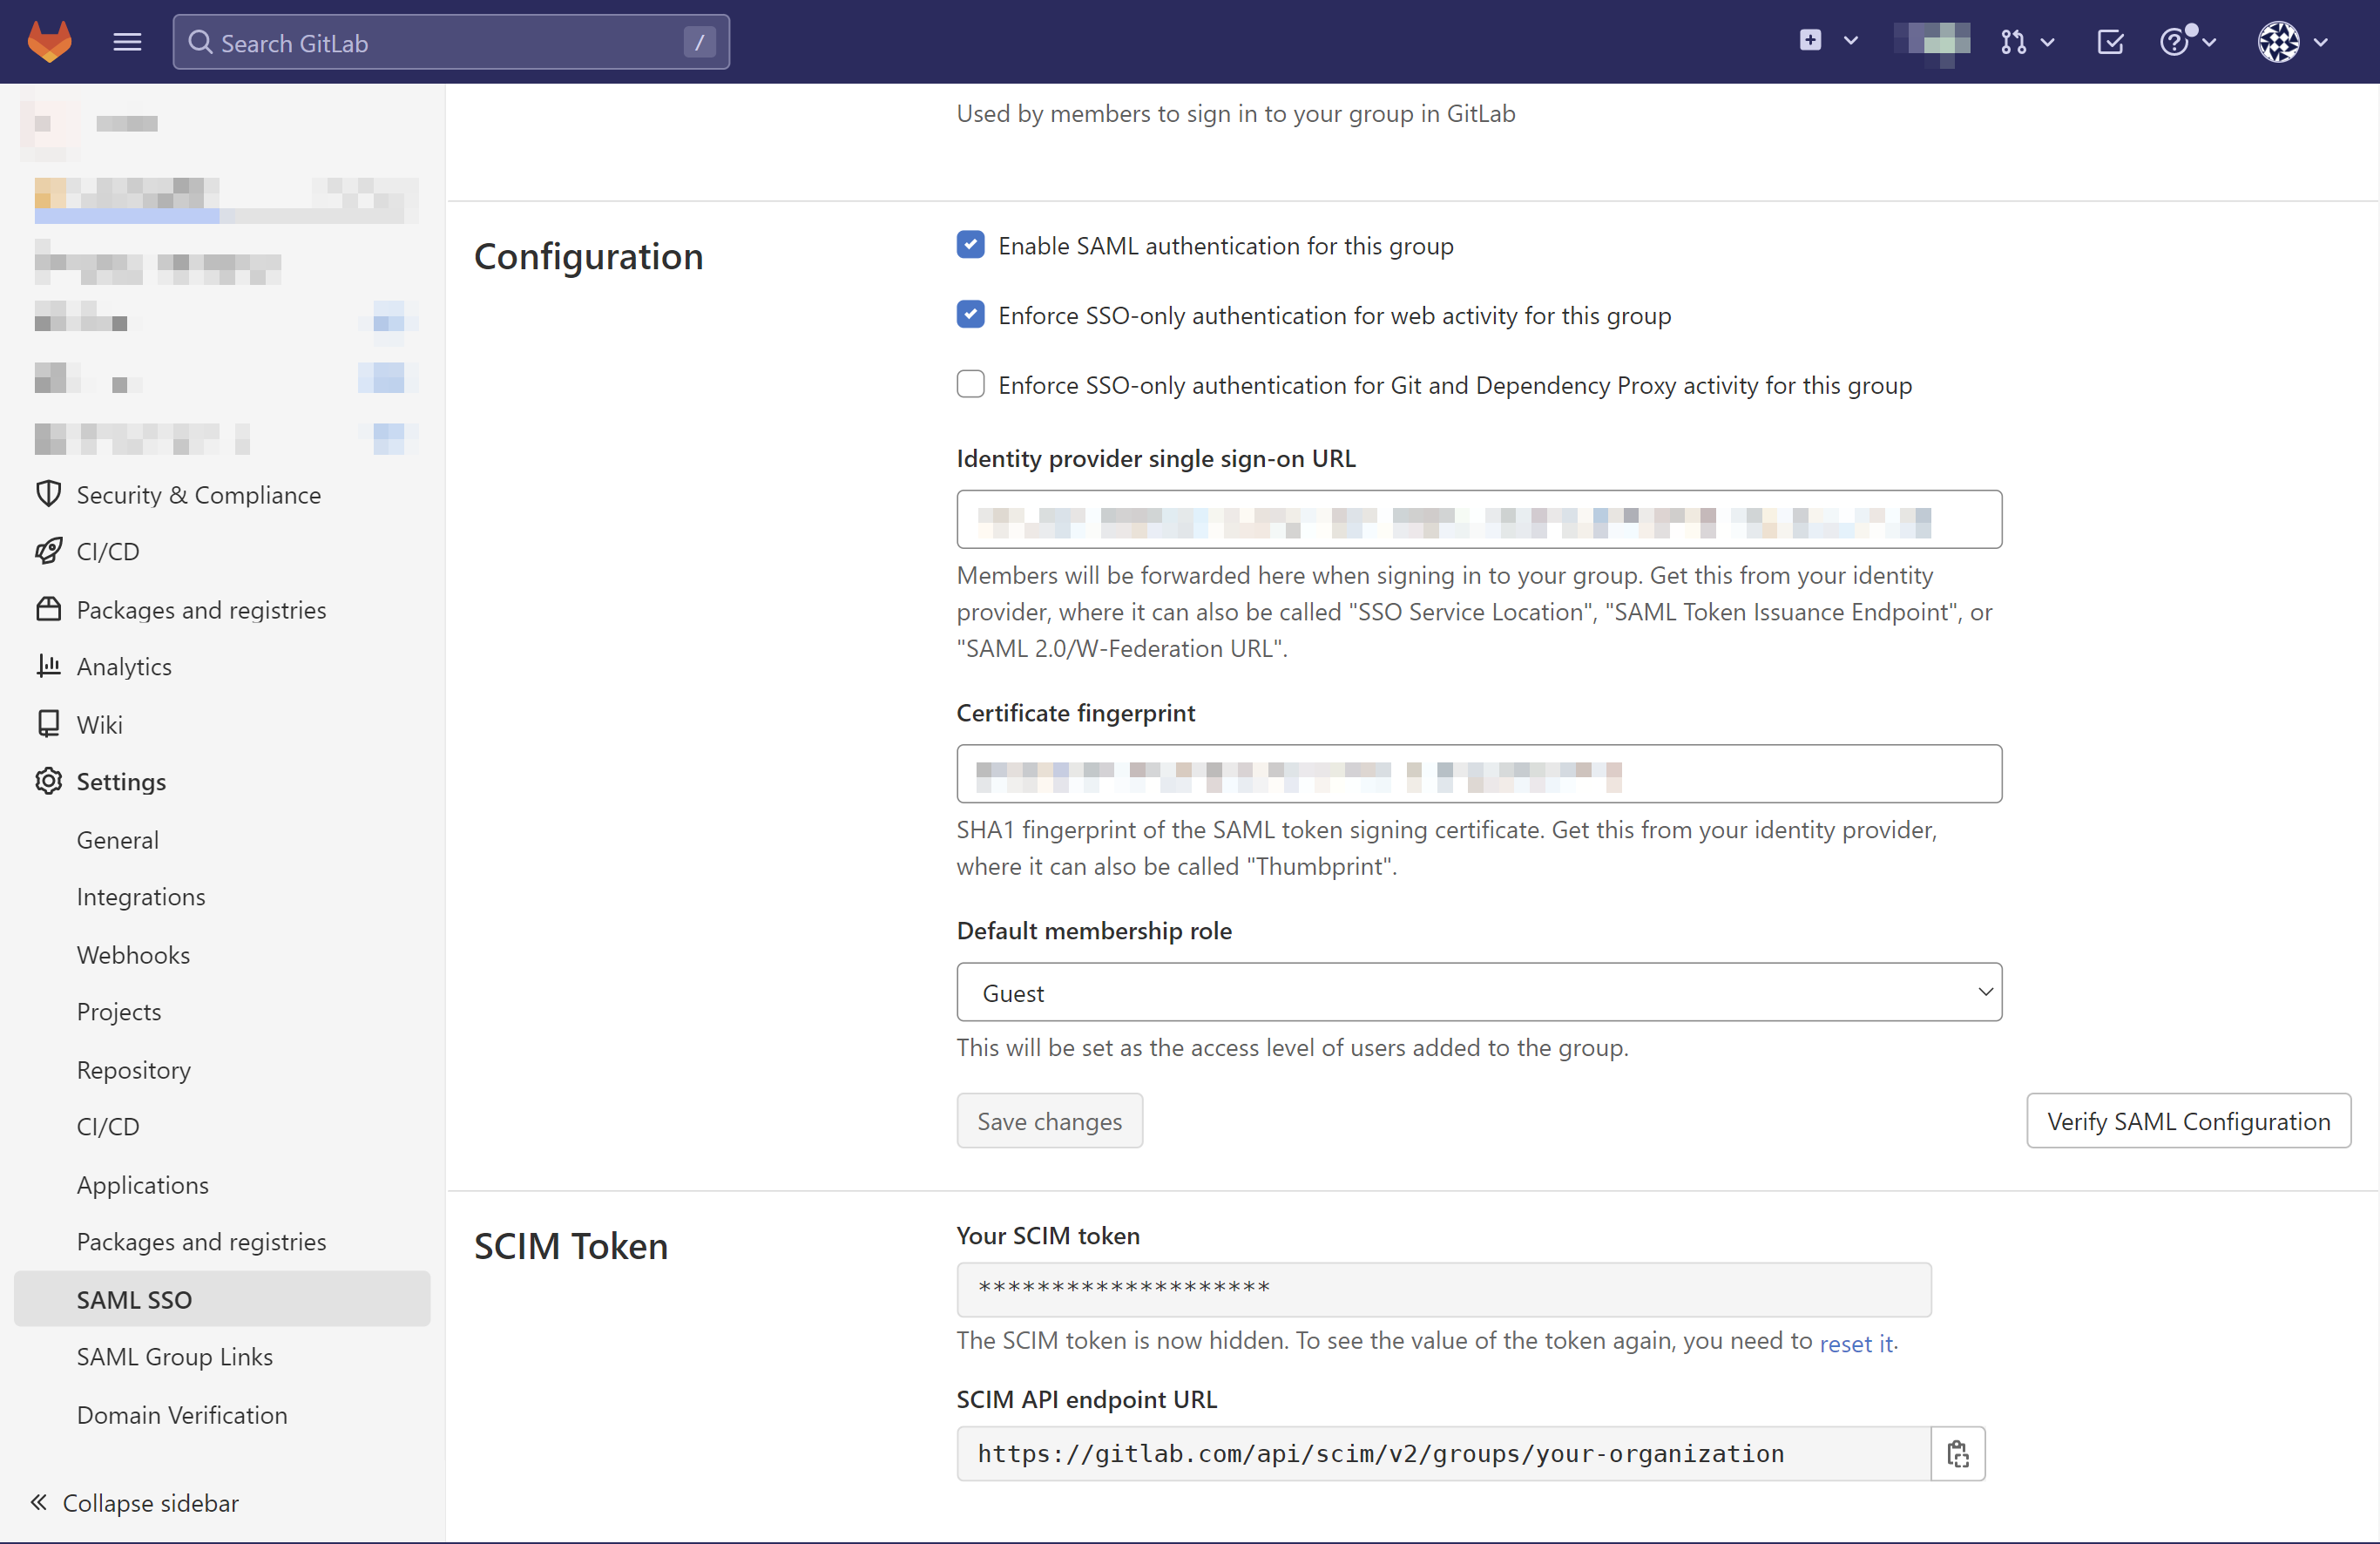Viewport: 2380px width, 1544px height.
Task: Click the Identity provider single sign-on URL field
Action: coord(1479,519)
